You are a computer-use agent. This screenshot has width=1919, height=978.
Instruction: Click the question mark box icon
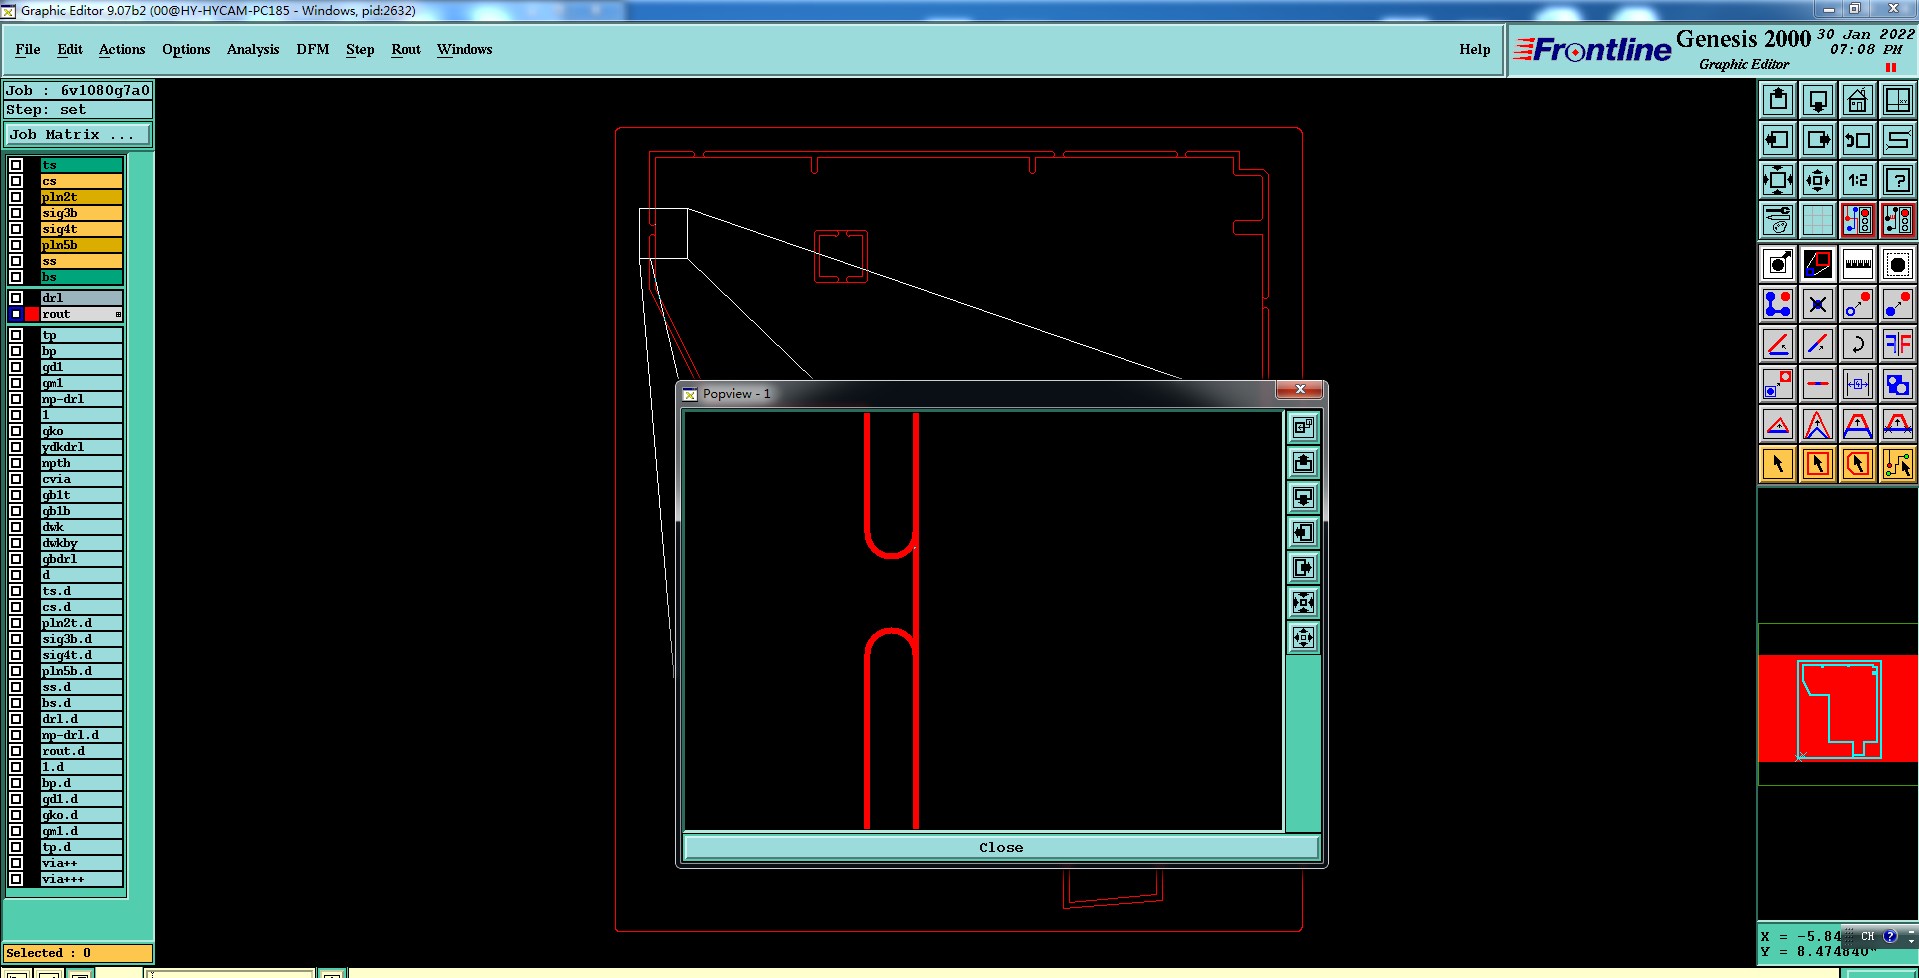click(x=1898, y=180)
